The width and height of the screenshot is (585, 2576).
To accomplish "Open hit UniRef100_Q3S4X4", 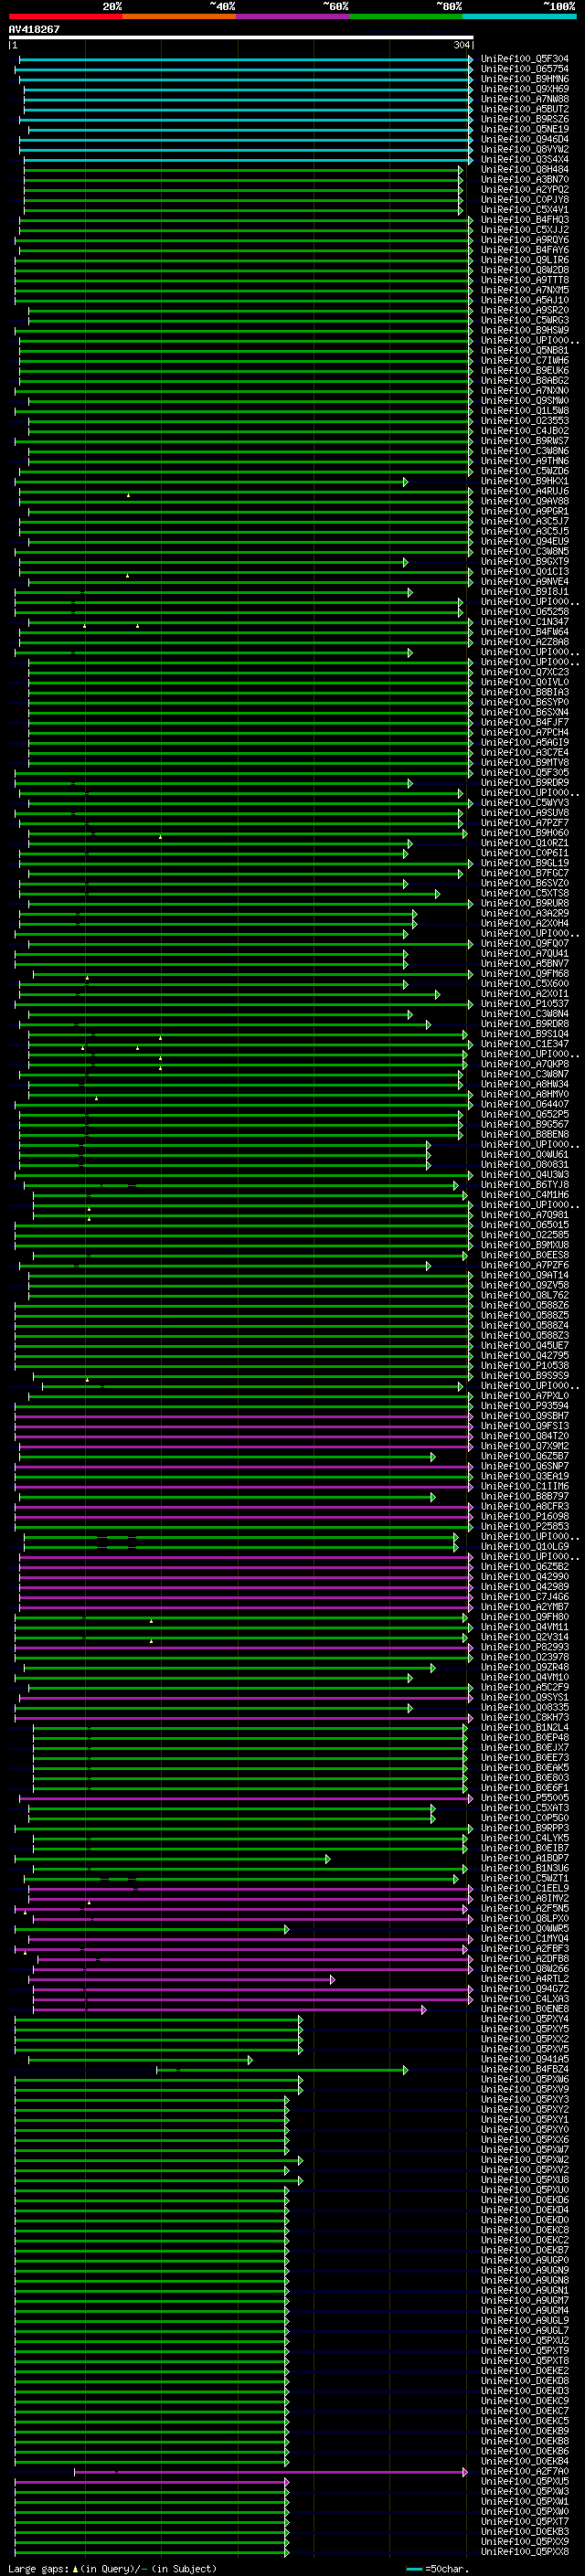I will pos(525,160).
